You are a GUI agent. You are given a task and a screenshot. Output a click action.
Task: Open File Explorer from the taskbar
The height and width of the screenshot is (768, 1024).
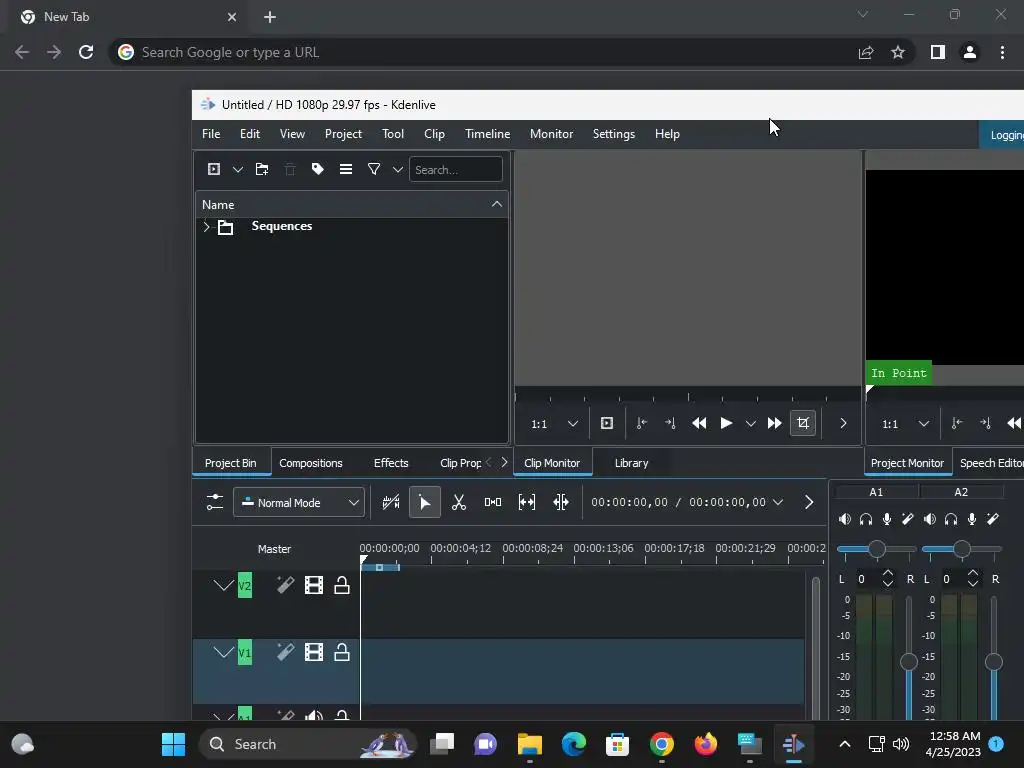coord(530,744)
